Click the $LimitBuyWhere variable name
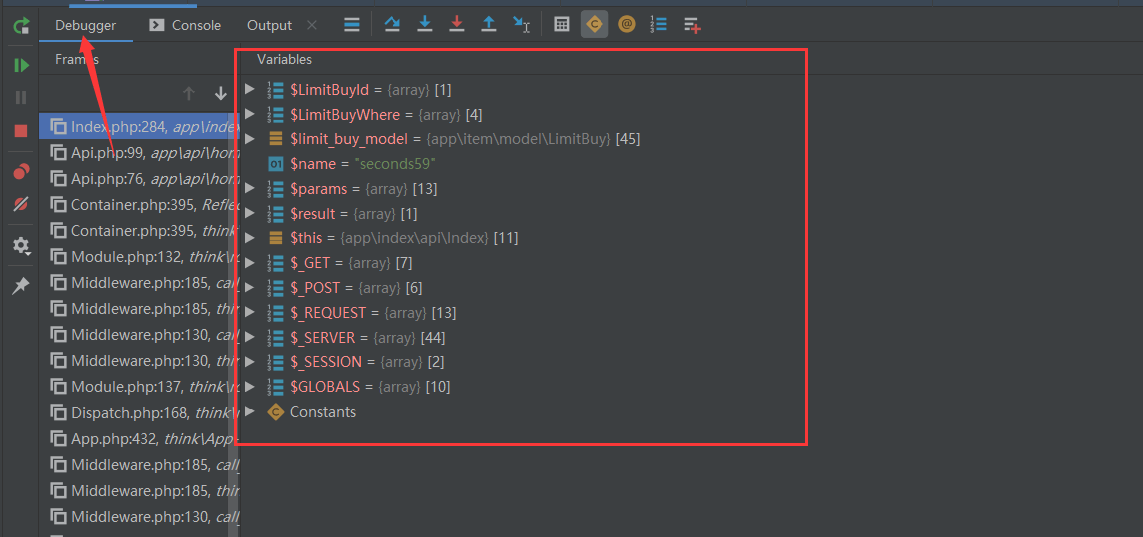Screen dimensions: 1143x537 (345, 114)
